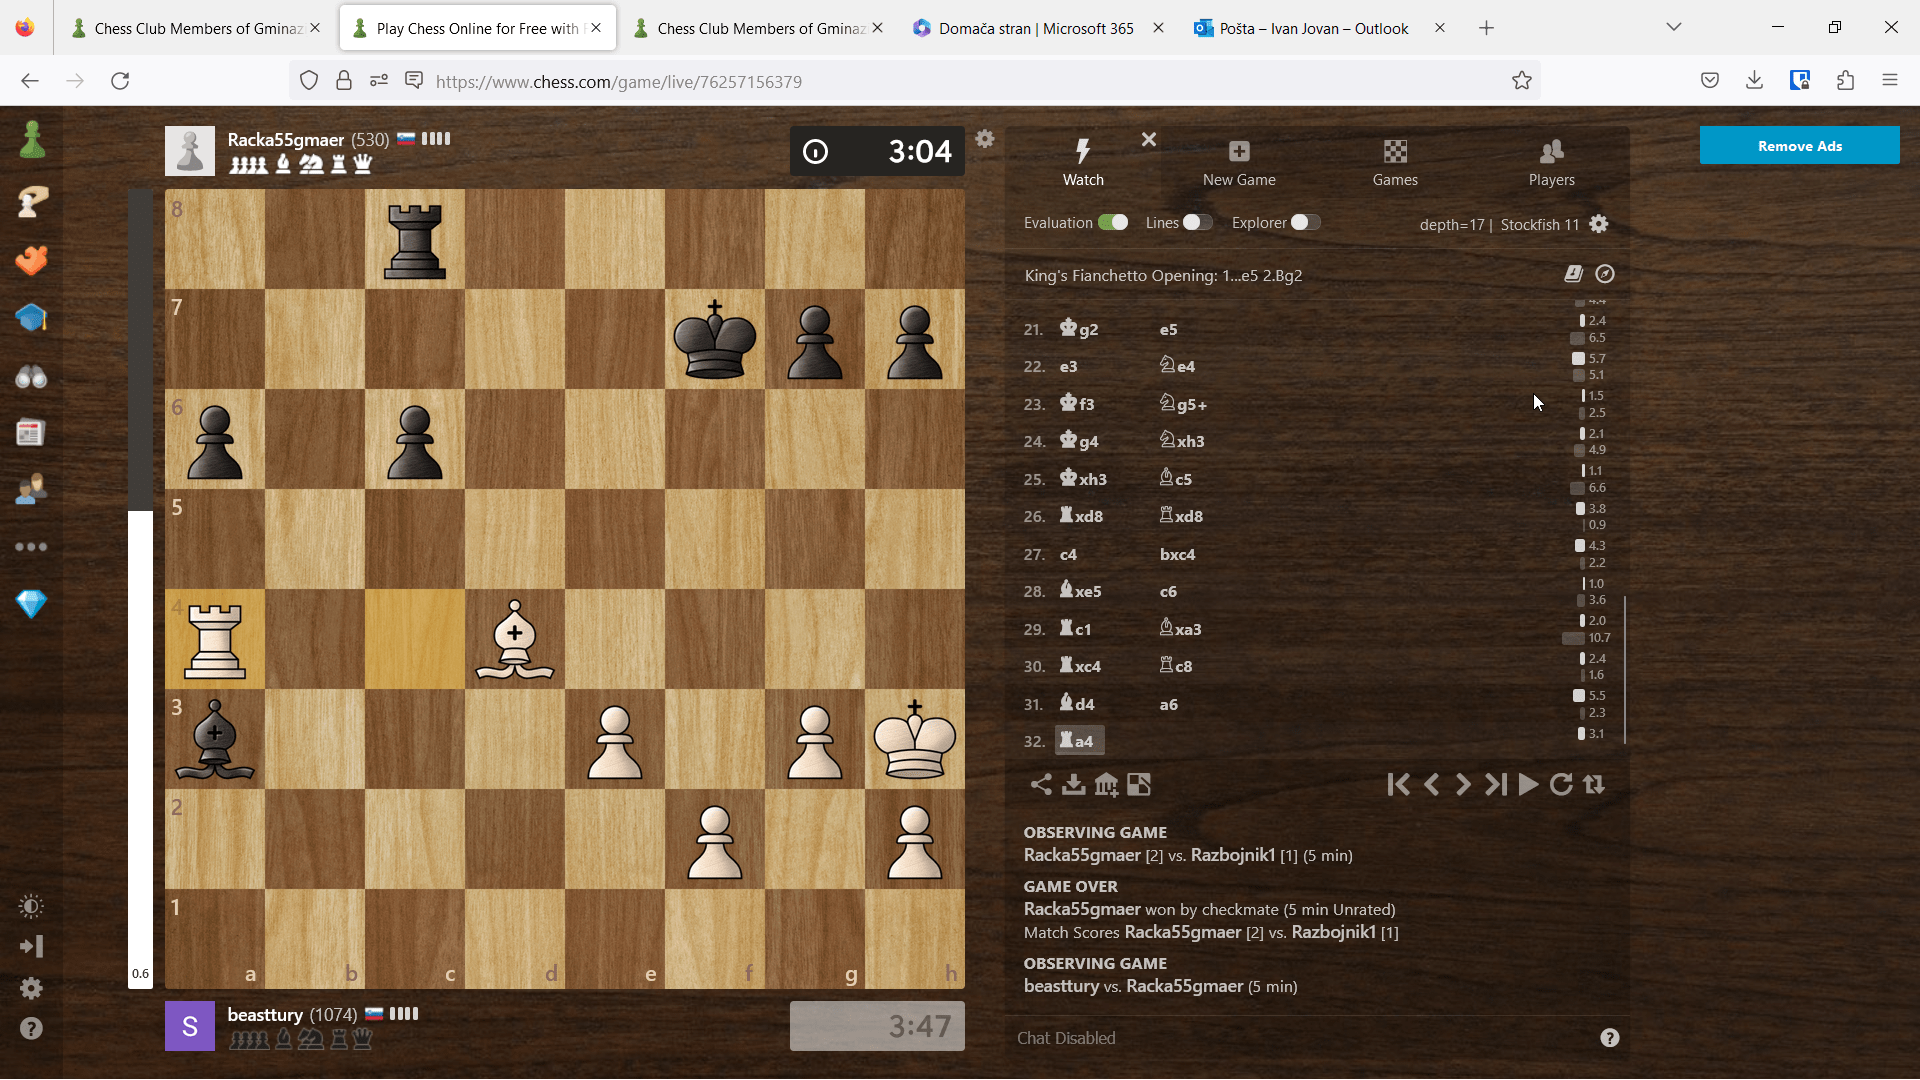The width and height of the screenshot is (1920, 1080).
Task: Open board settings gear near the clock
Action: click(x=985, y=139)
